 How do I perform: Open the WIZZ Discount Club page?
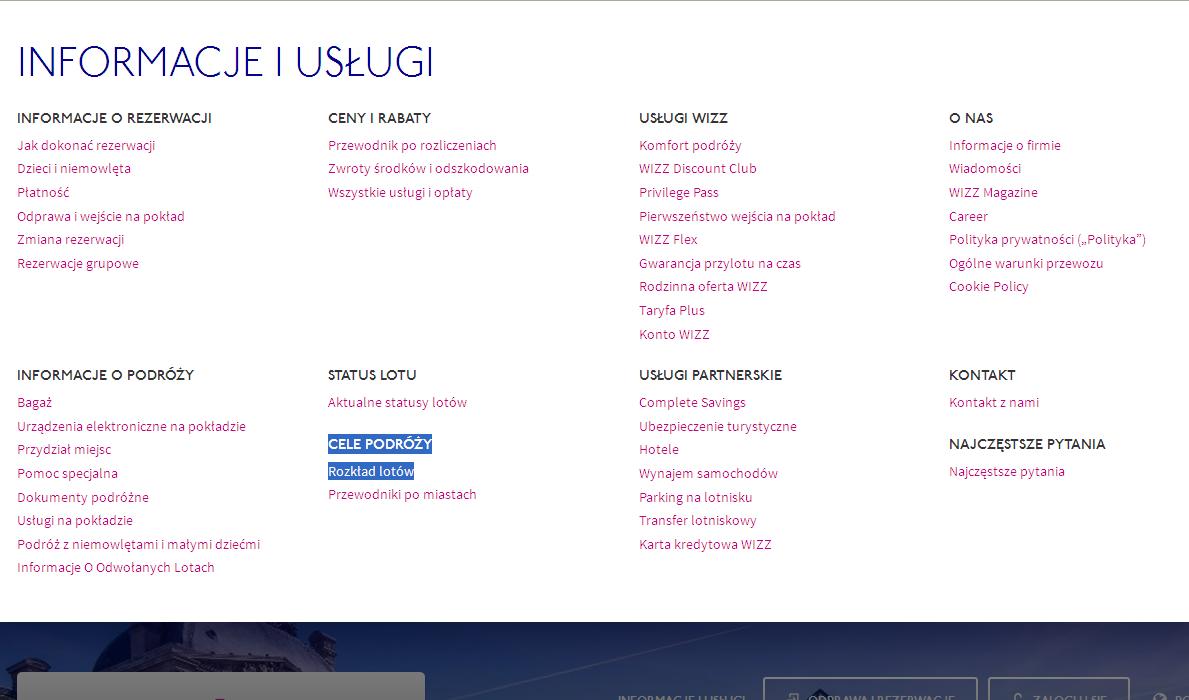pyautogui.click(x=698, y=168)
